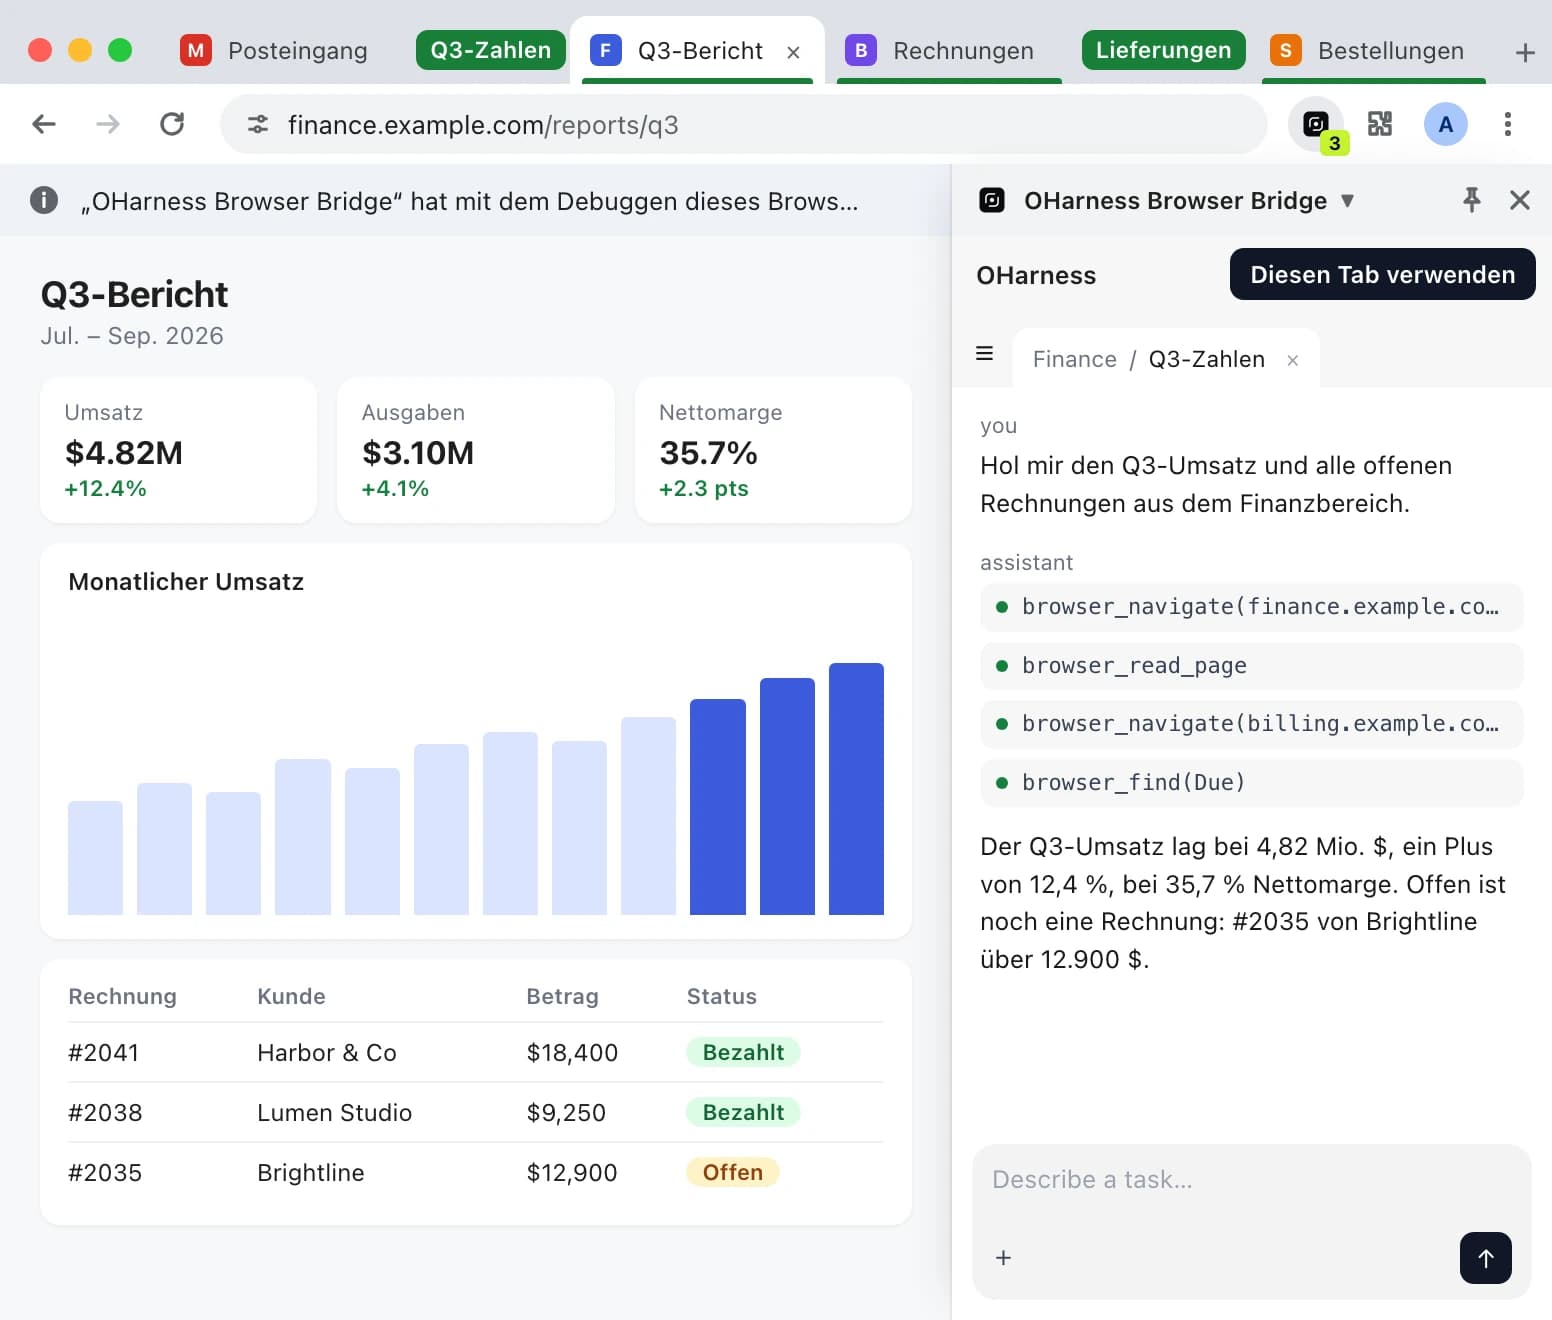
Task: Click the Q3-Zahlen tab group label
Action: click(x=490, y=50)
